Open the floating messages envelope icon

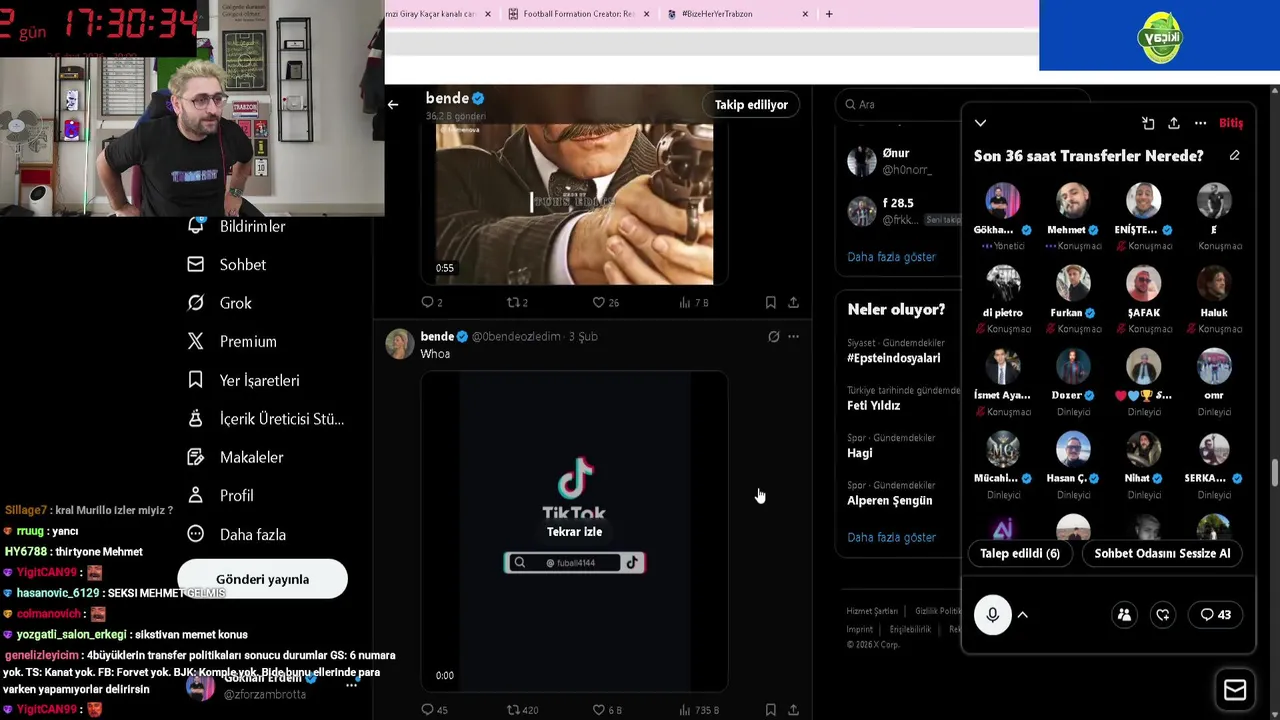pos(1235,690)
